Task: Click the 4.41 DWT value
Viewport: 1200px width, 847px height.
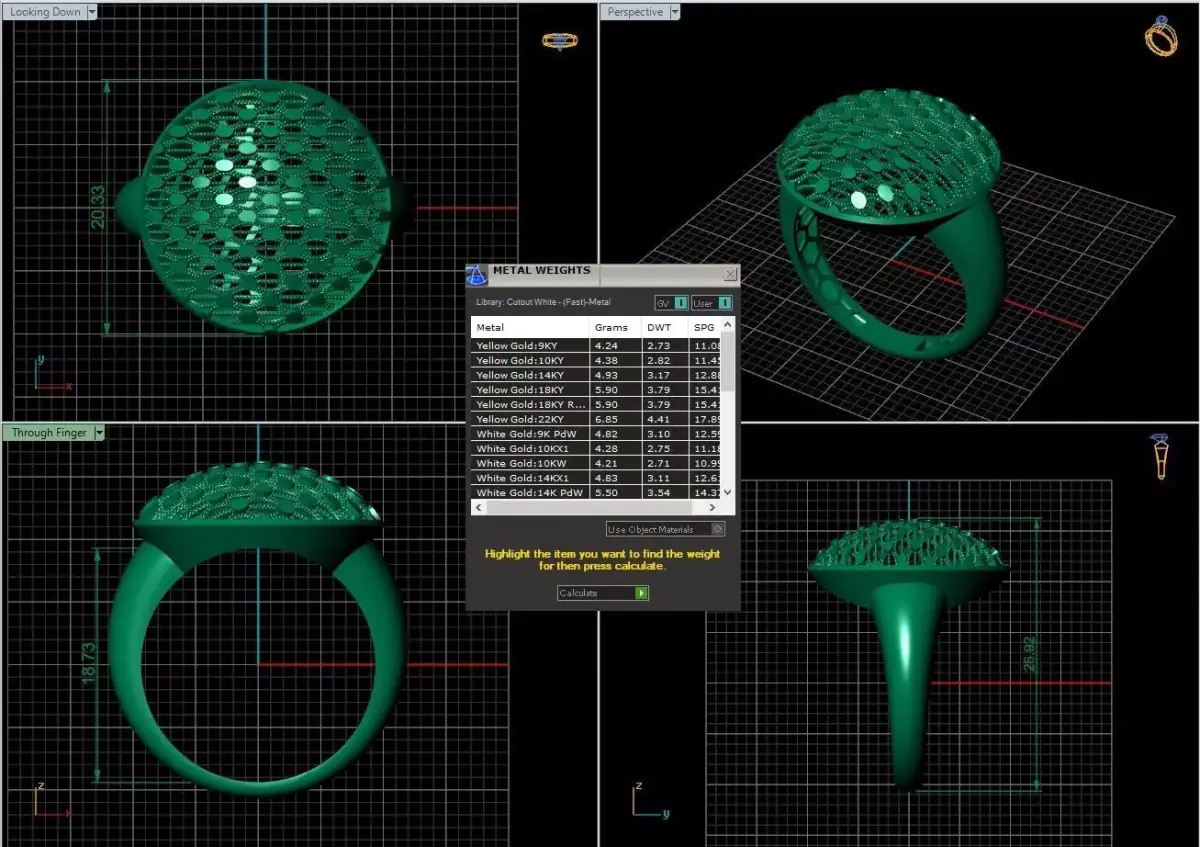Action: pos(657,419)
